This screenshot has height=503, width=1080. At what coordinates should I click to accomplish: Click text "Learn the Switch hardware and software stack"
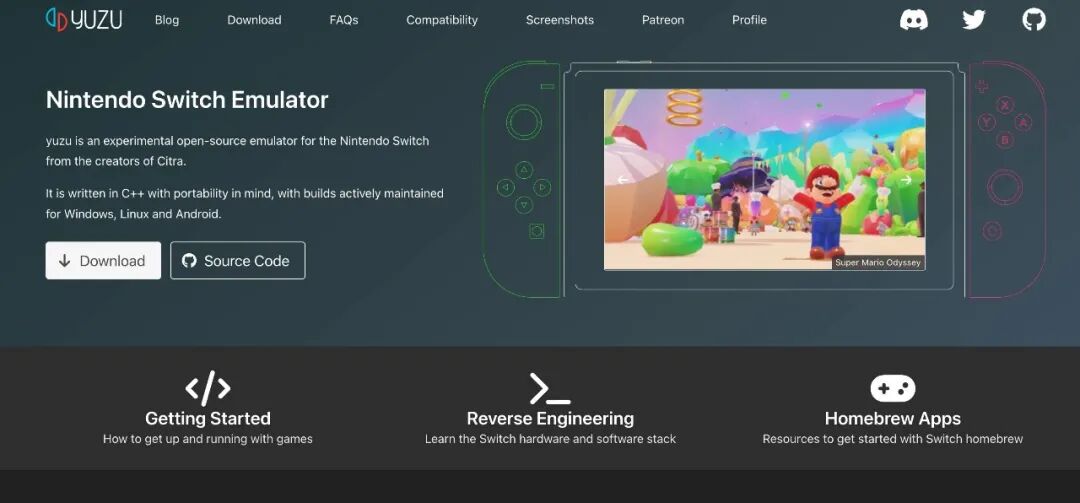pyautogui.click(x=550, y=439)
